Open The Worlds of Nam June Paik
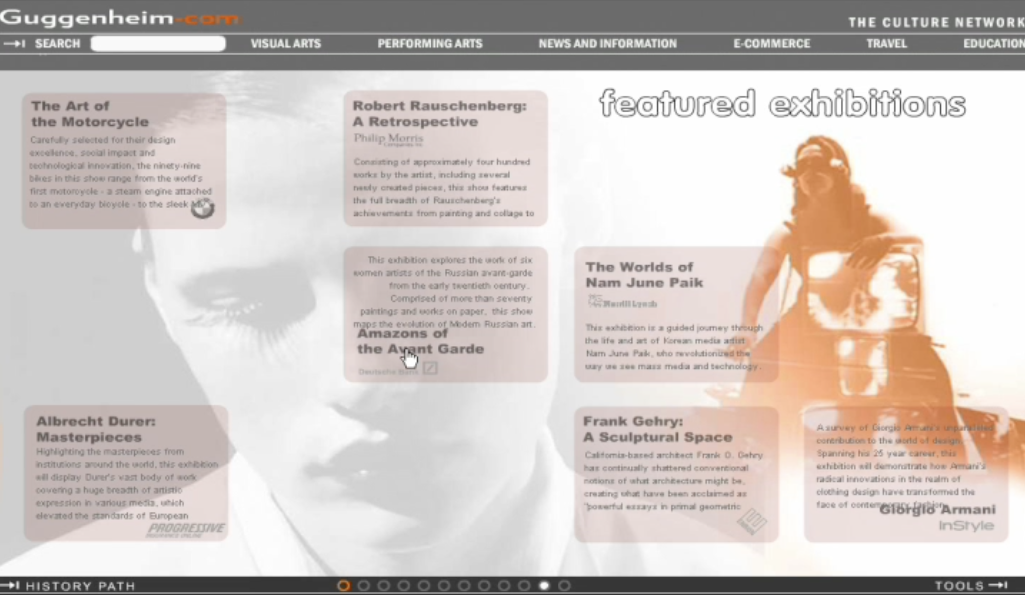 [644, 275]
